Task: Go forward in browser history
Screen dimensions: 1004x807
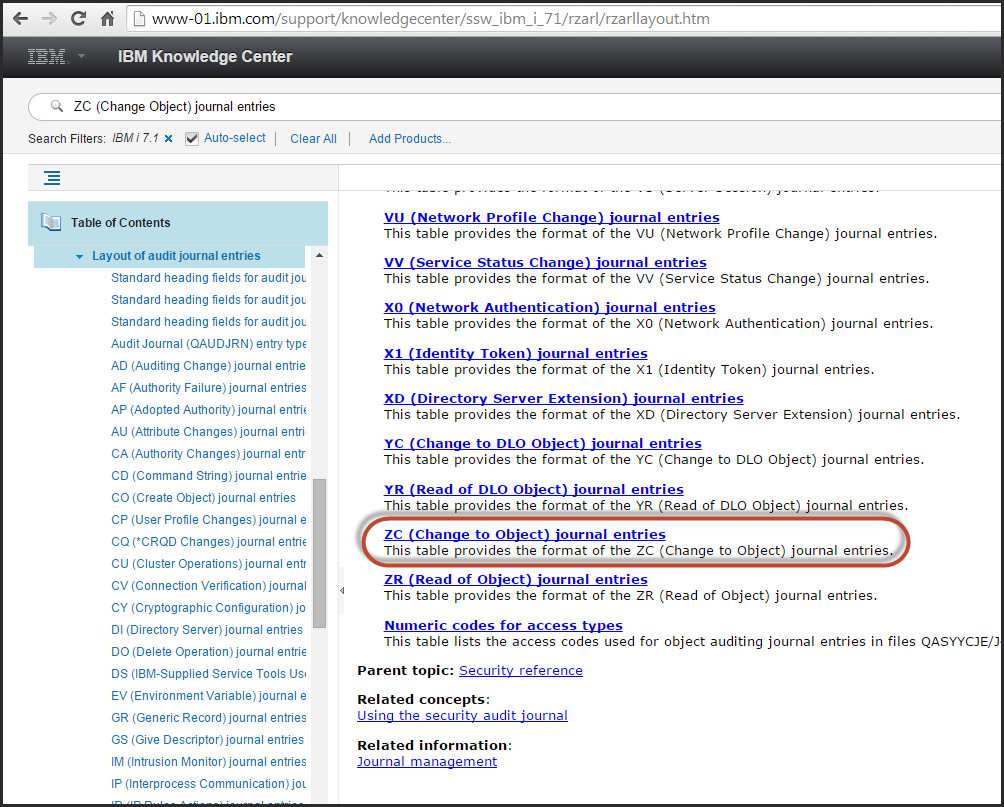Action: tap(49, 19)
